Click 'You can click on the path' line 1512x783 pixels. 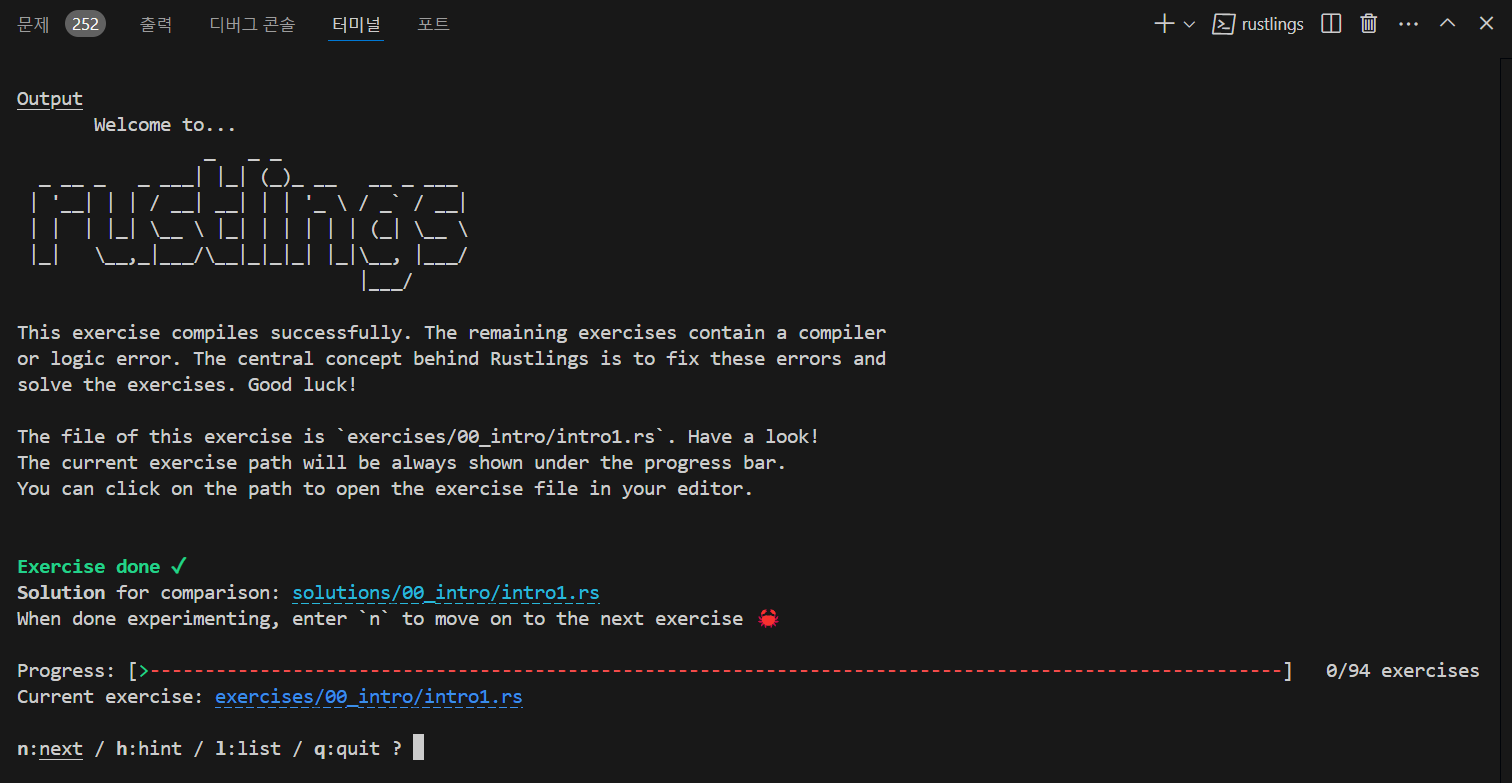385,489
